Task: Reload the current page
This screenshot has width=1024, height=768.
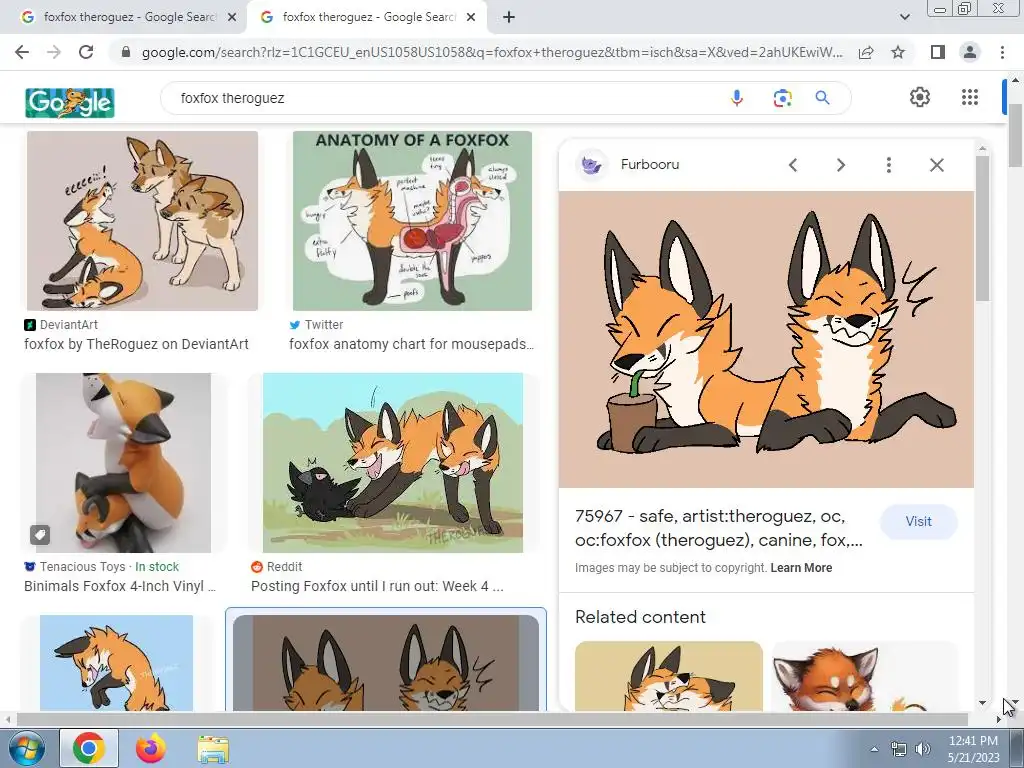Action: [86, 52]
